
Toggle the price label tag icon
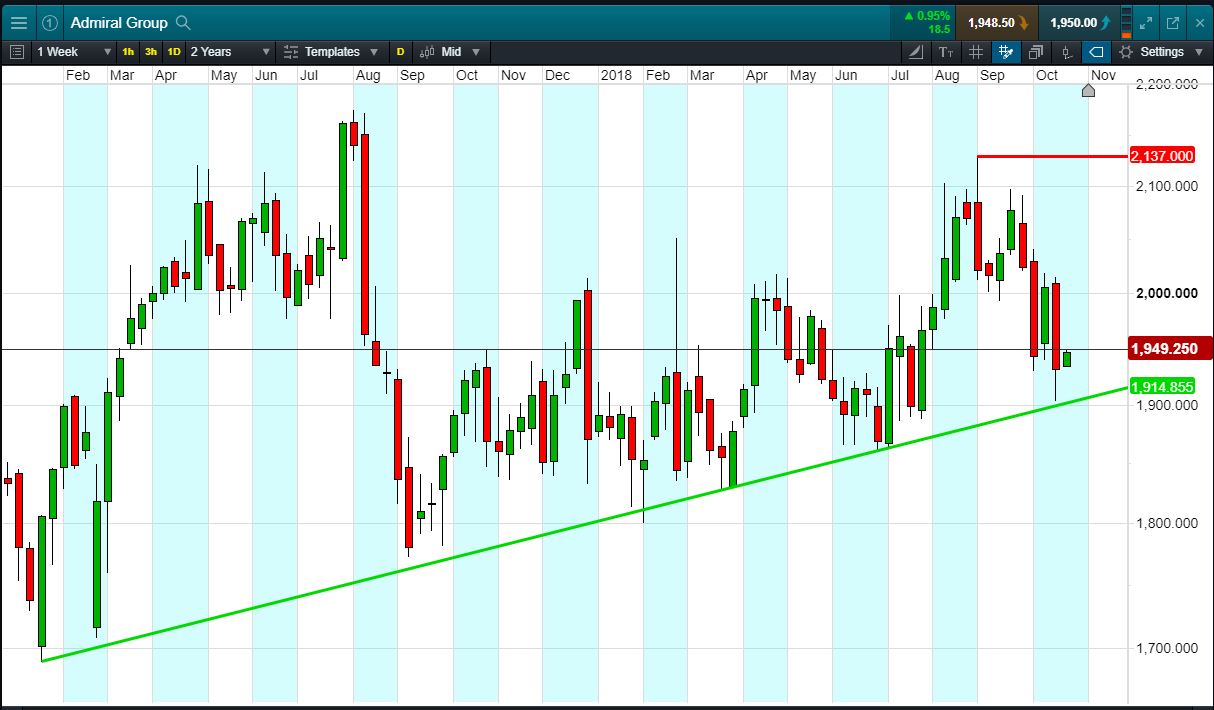pyautogui.click(x=1096, y=52)
